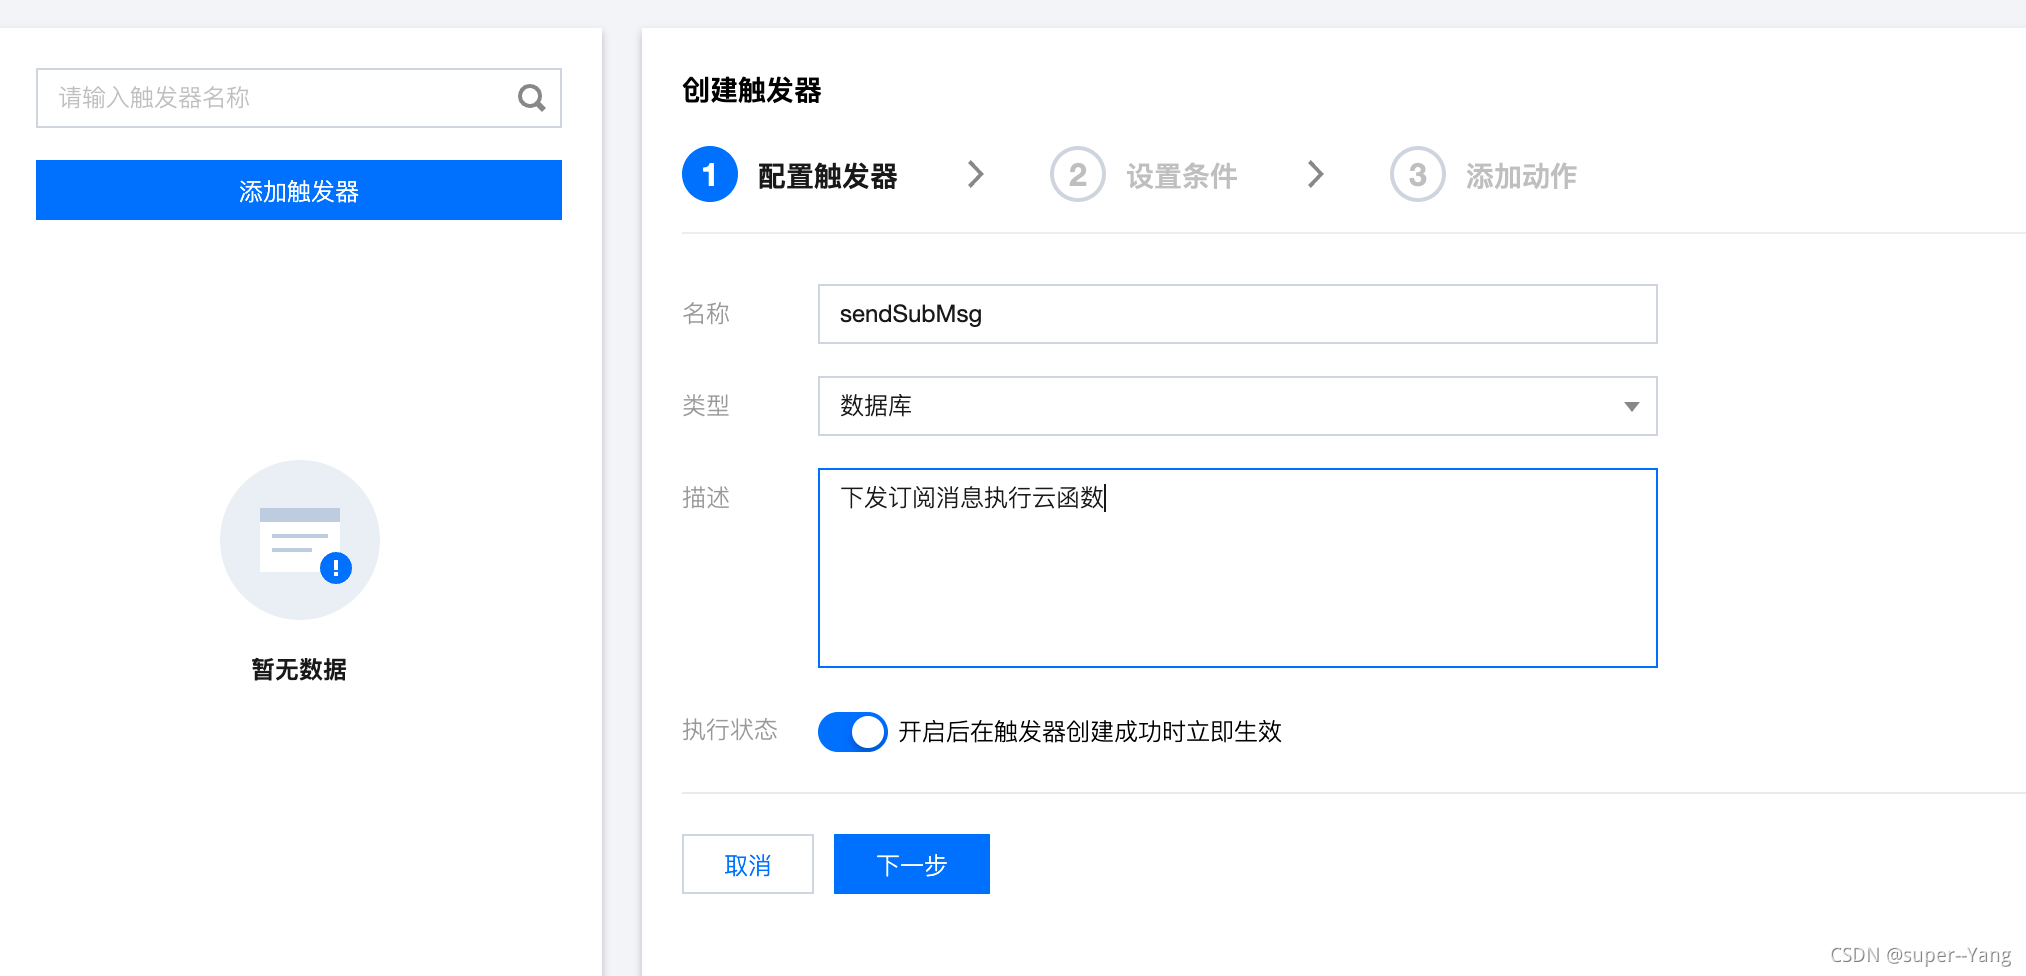This screenshot has height=976, width=2026.
Task: Click the exclamation badge on the illustration
Action: (x=336, y=567)
